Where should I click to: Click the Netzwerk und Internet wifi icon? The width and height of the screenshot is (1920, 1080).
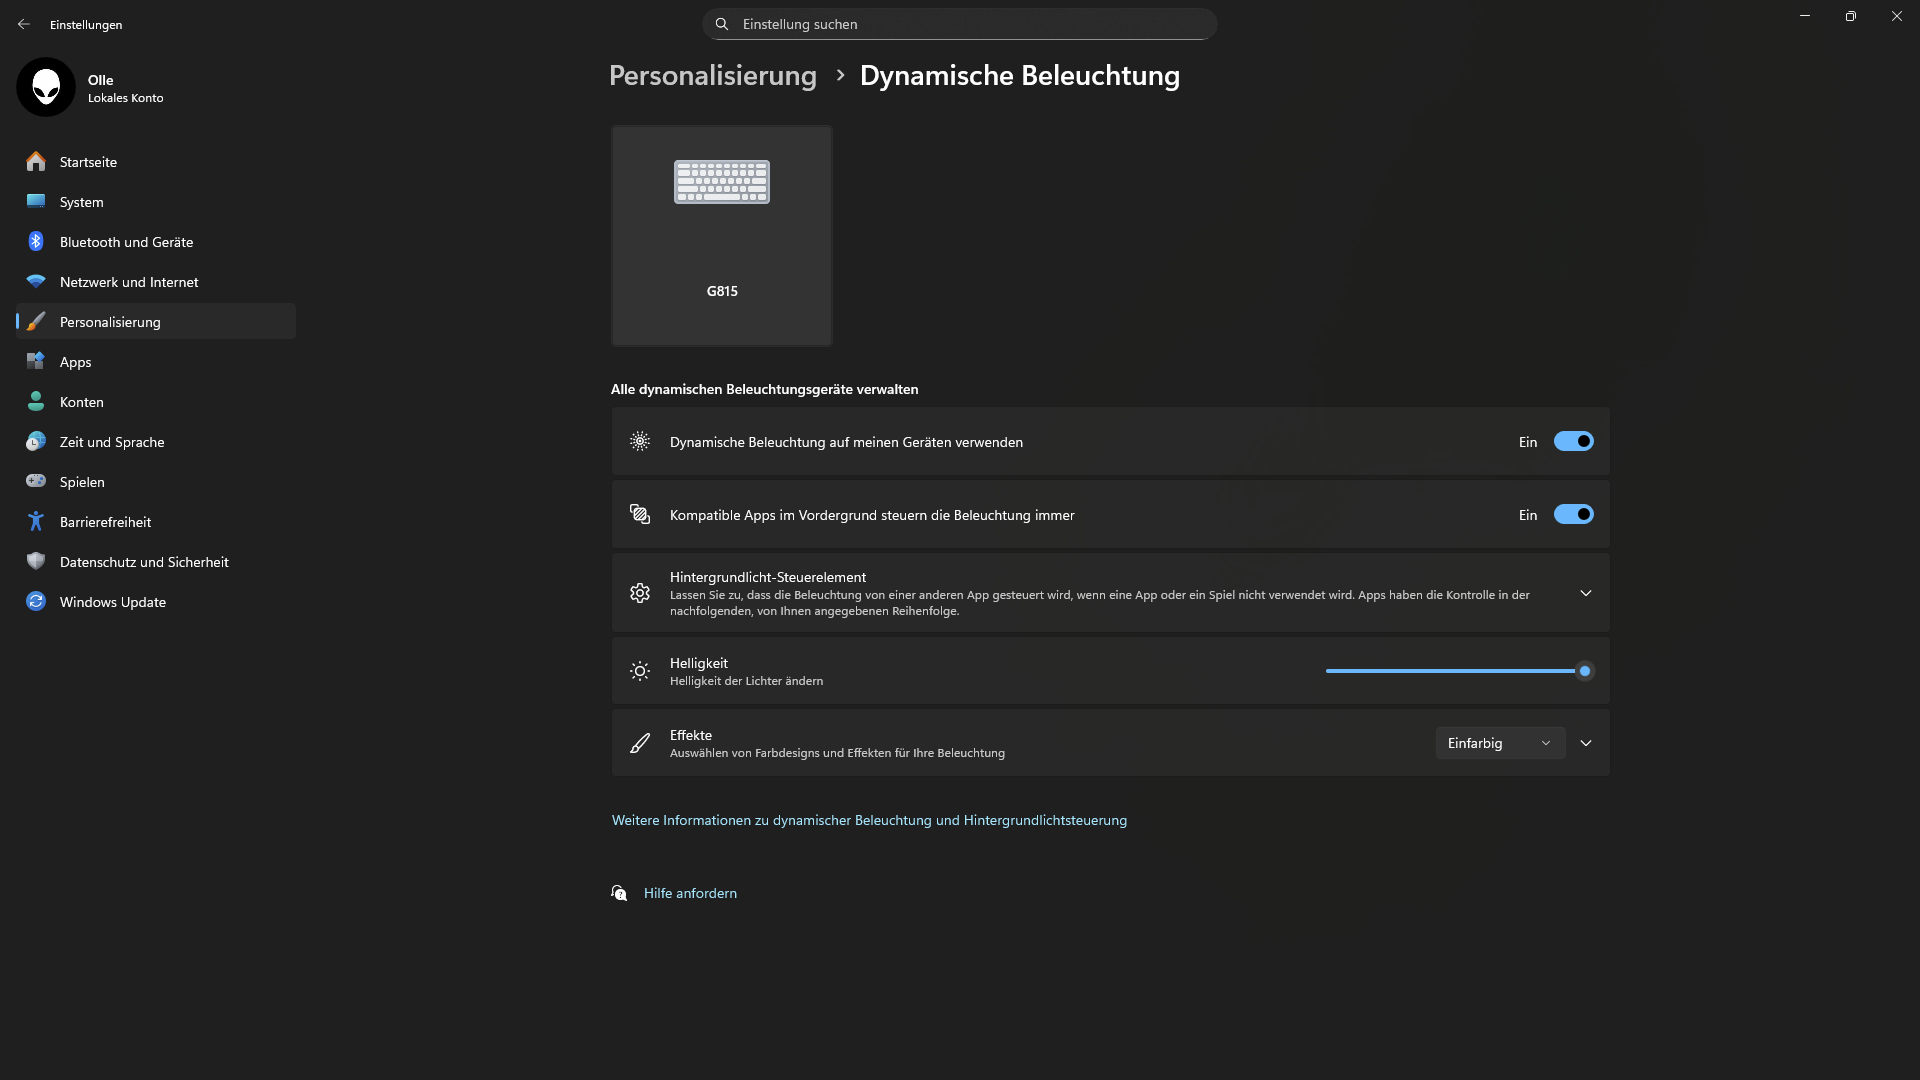click(36, 282)
